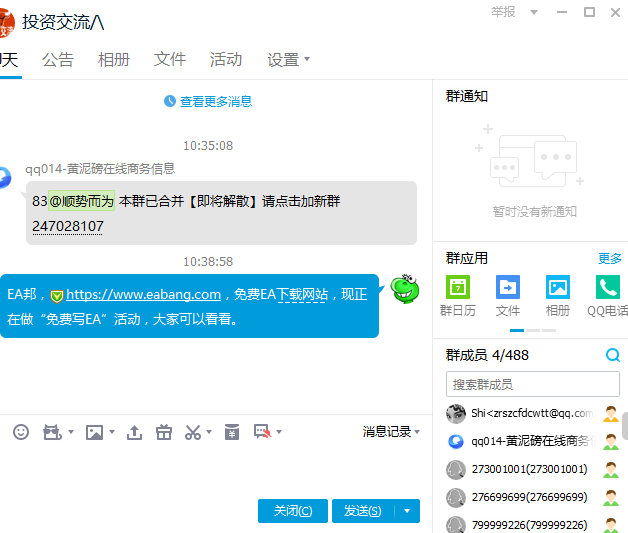
Task: Click the message shield bubble icon
Action: 262,432
